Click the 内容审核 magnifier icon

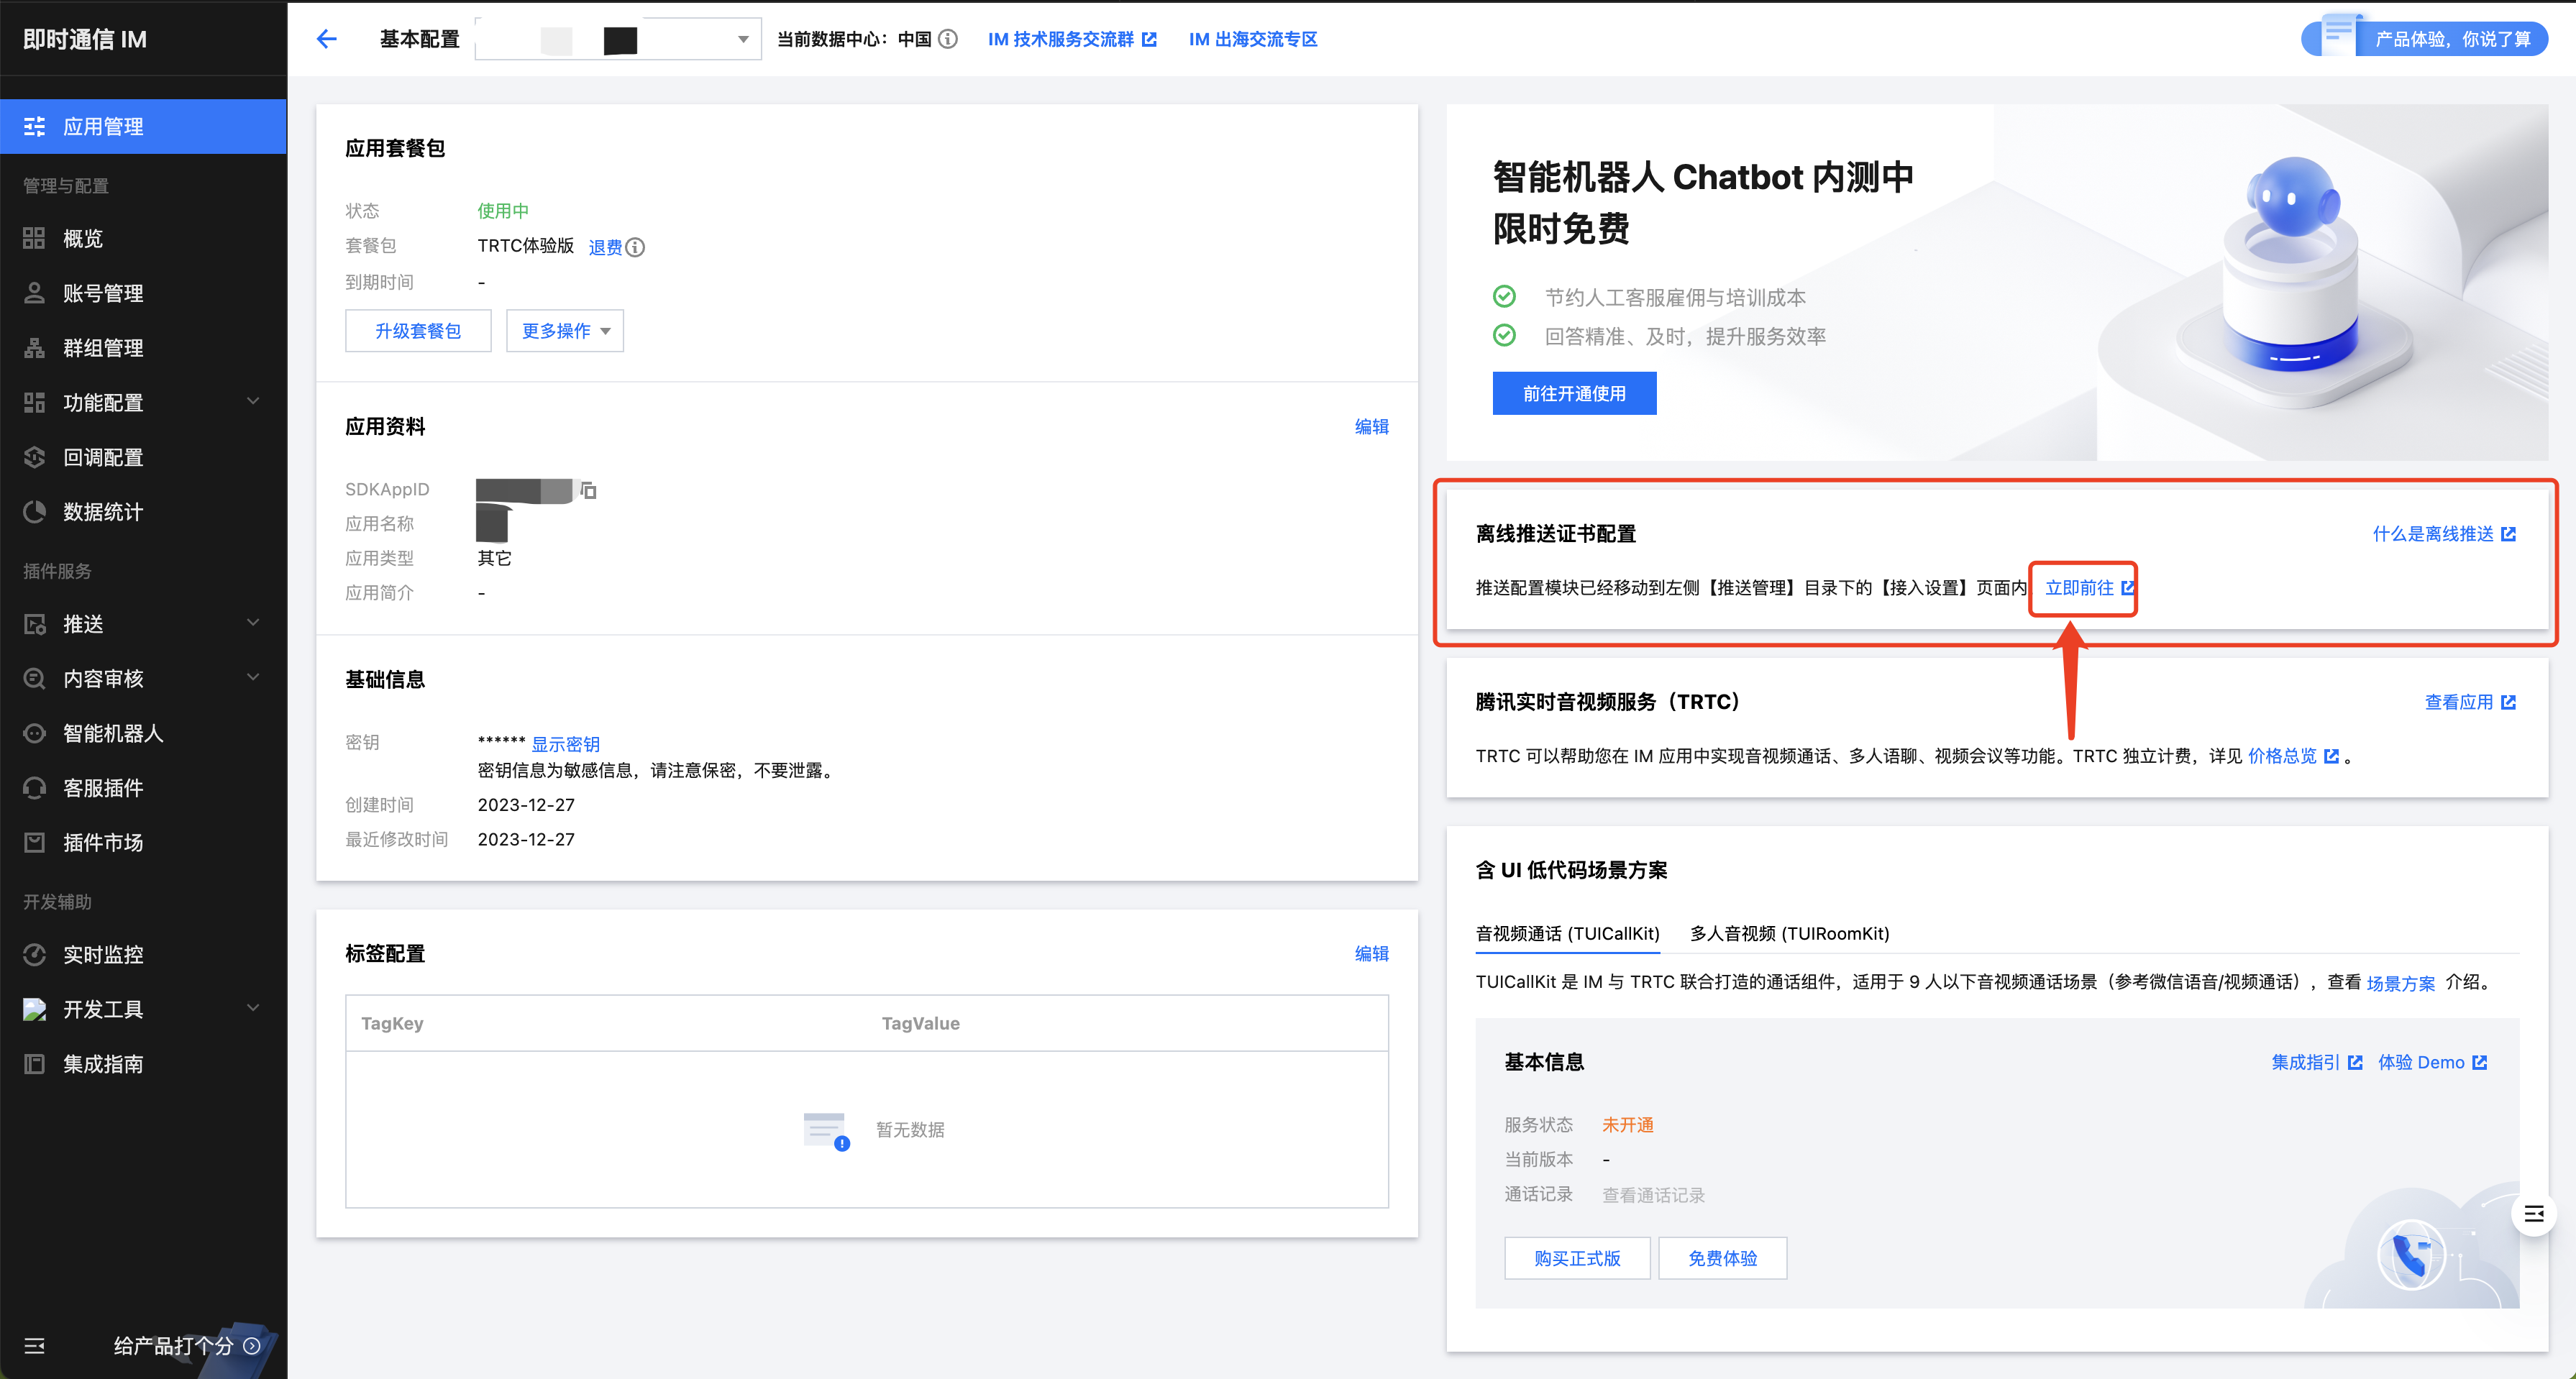(34, 678)
